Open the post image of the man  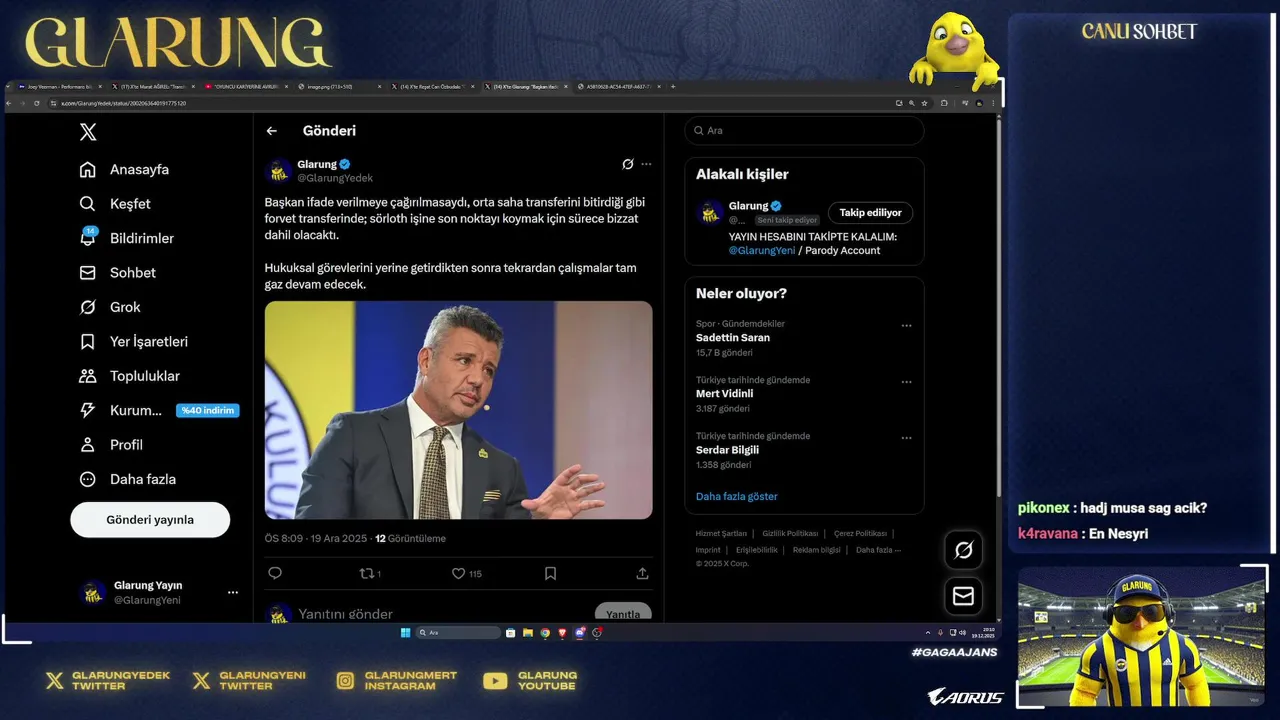click(x=458, y=410)
